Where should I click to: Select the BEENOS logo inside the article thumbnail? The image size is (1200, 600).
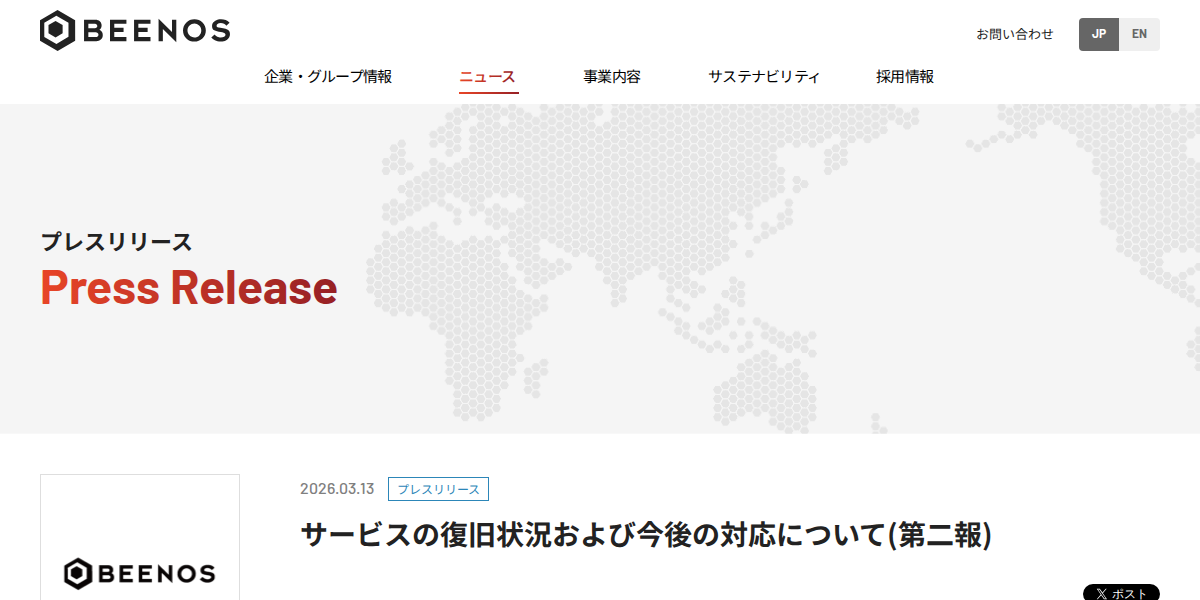139,573
